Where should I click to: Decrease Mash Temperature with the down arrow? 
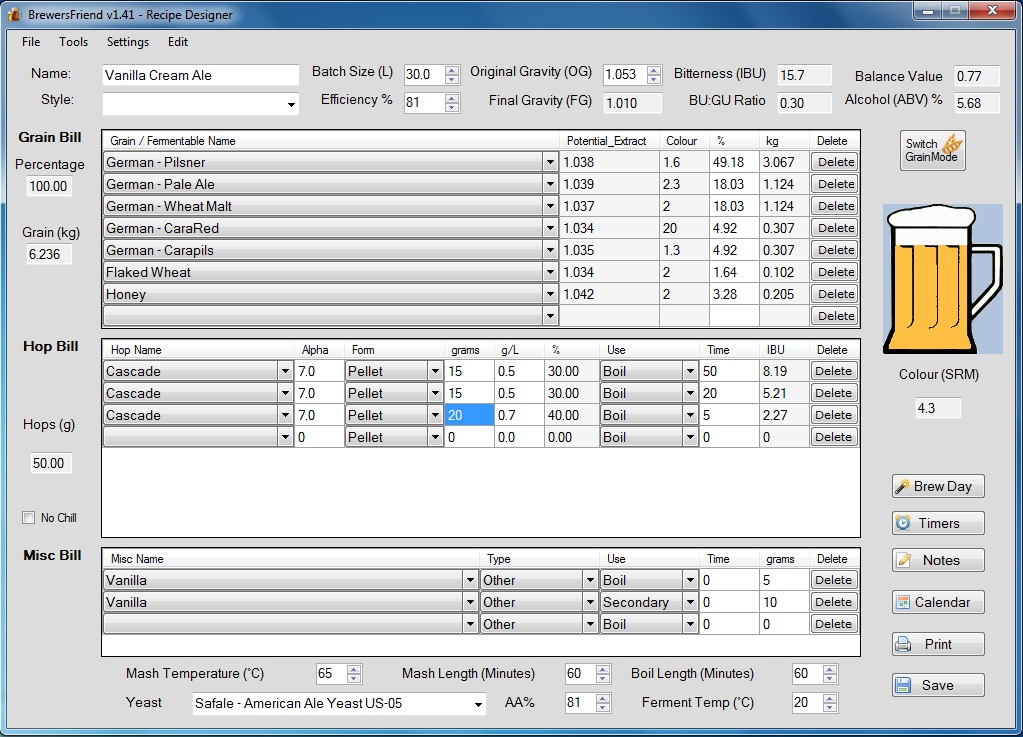pos(354,679)
